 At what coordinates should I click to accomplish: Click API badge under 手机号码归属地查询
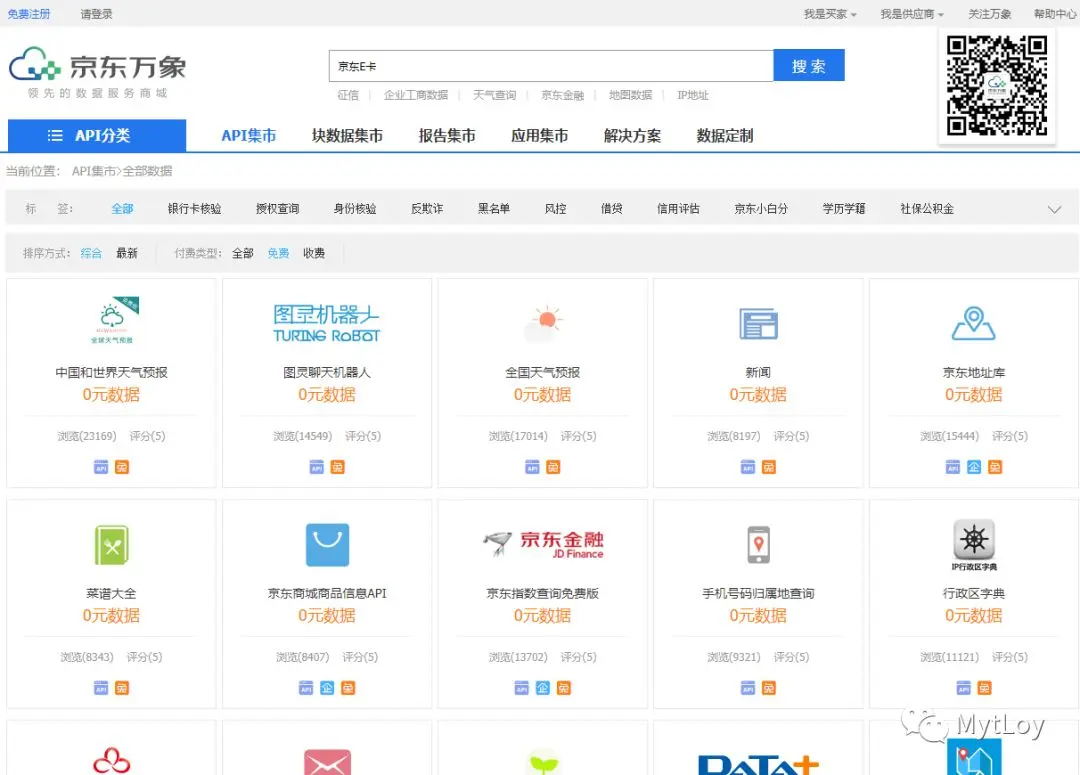coord(748,688)
